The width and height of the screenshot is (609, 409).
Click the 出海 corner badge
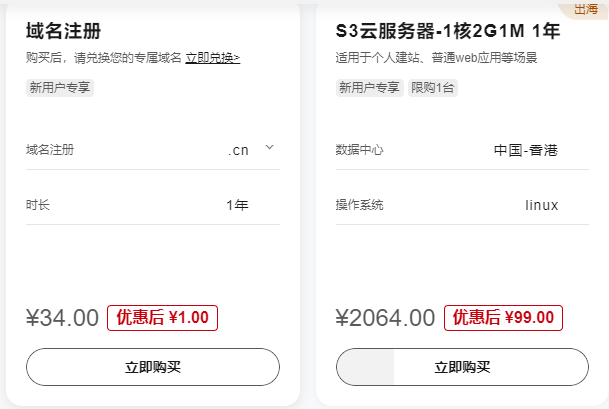586,9
